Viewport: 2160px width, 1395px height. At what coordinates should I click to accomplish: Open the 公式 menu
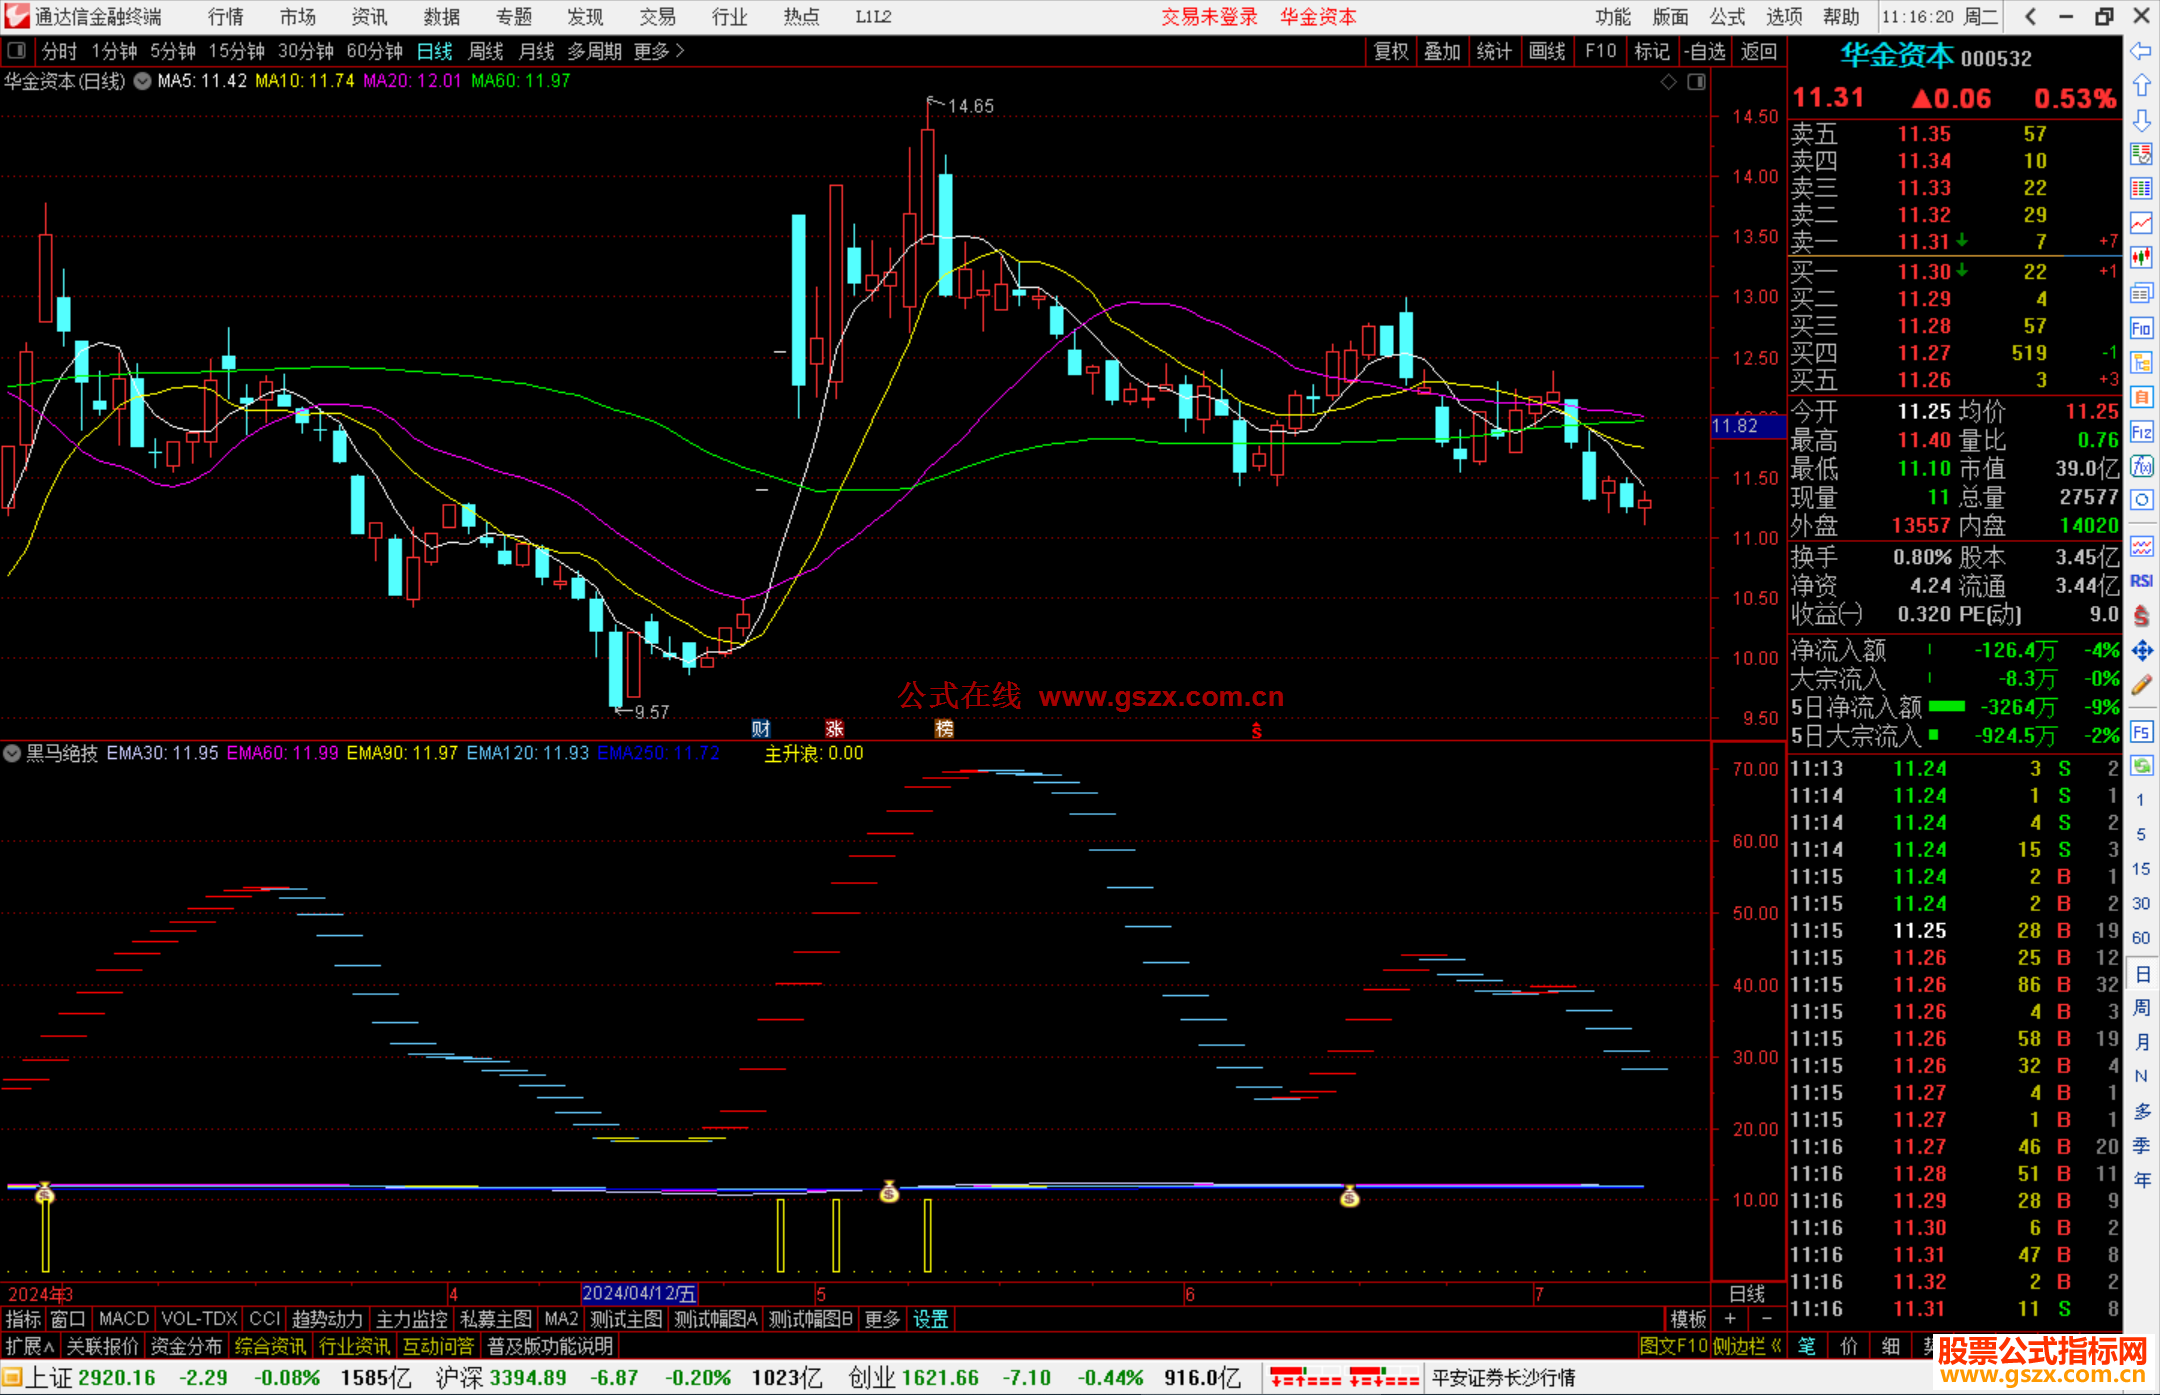1726,16
